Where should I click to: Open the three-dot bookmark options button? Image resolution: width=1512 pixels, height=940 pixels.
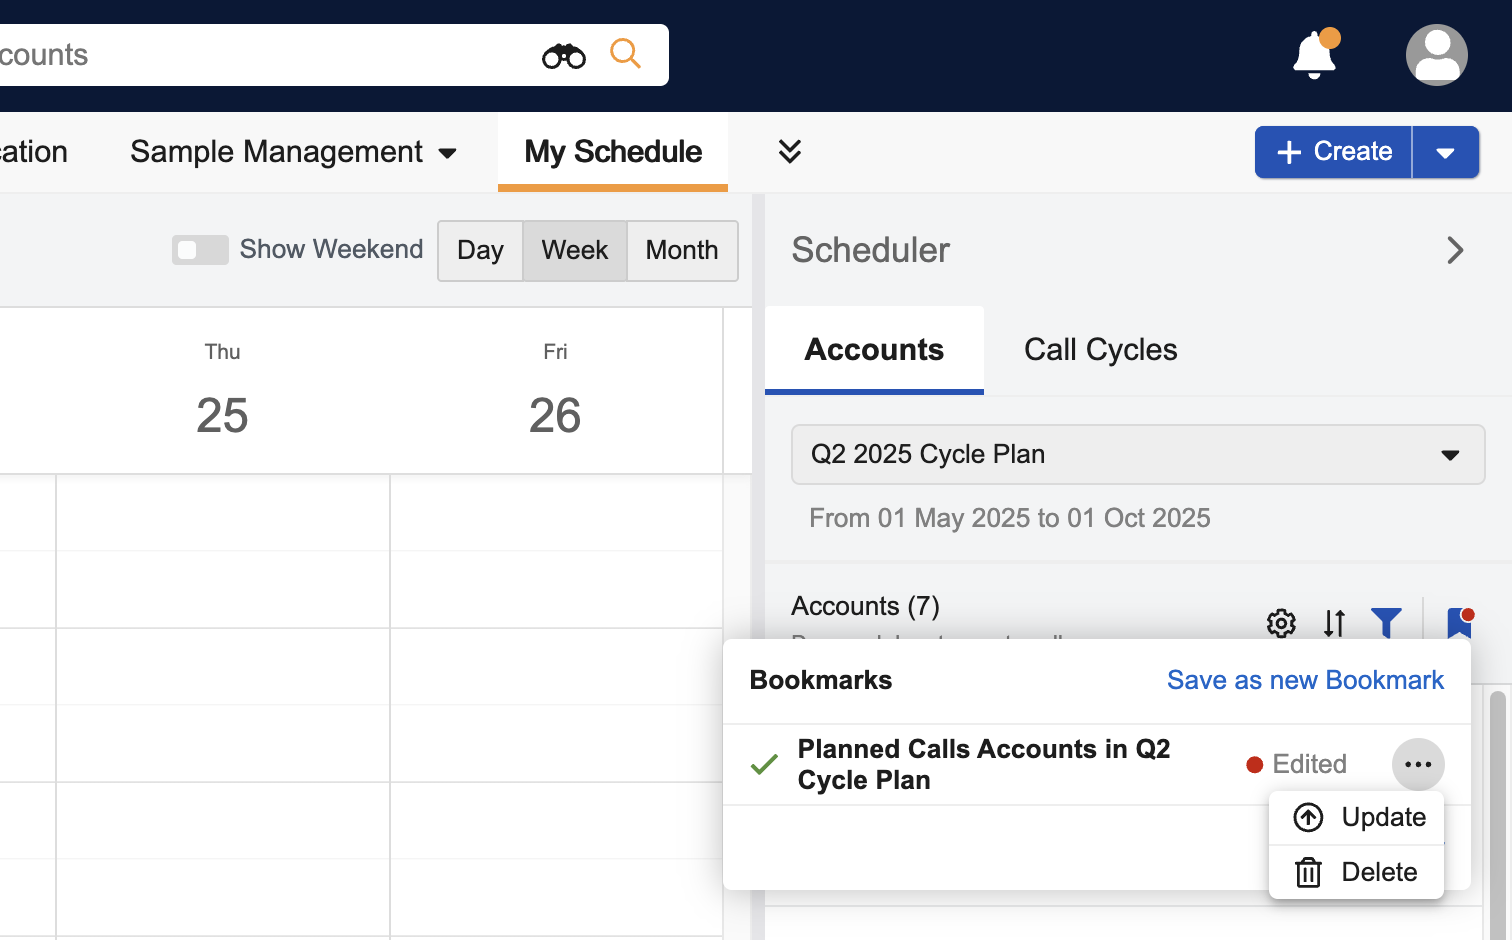point(1418,764)
